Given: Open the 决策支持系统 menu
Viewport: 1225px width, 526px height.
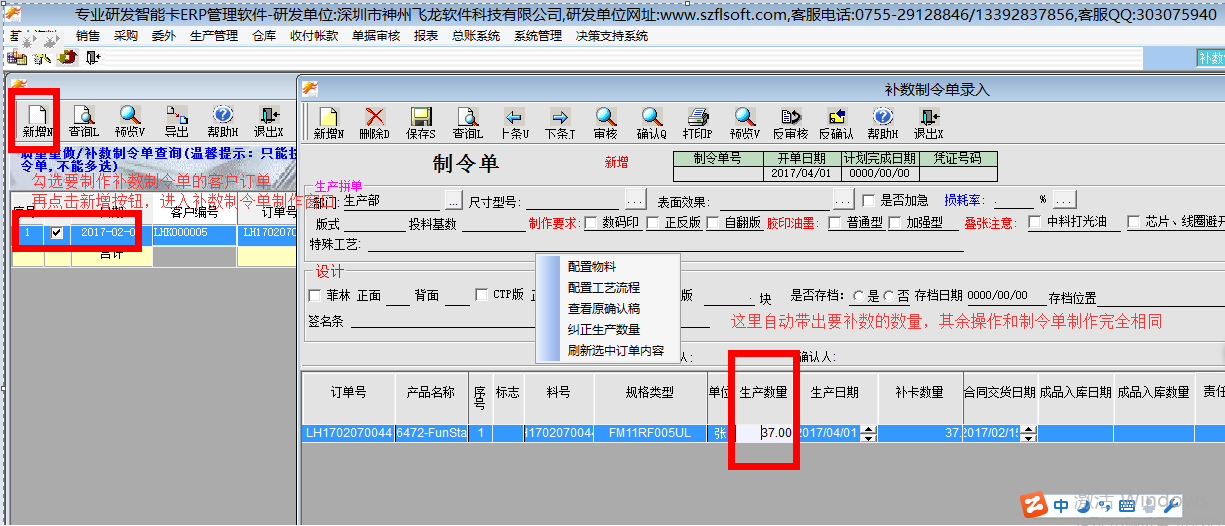Looking at the screenshot, I should [612, 36].
